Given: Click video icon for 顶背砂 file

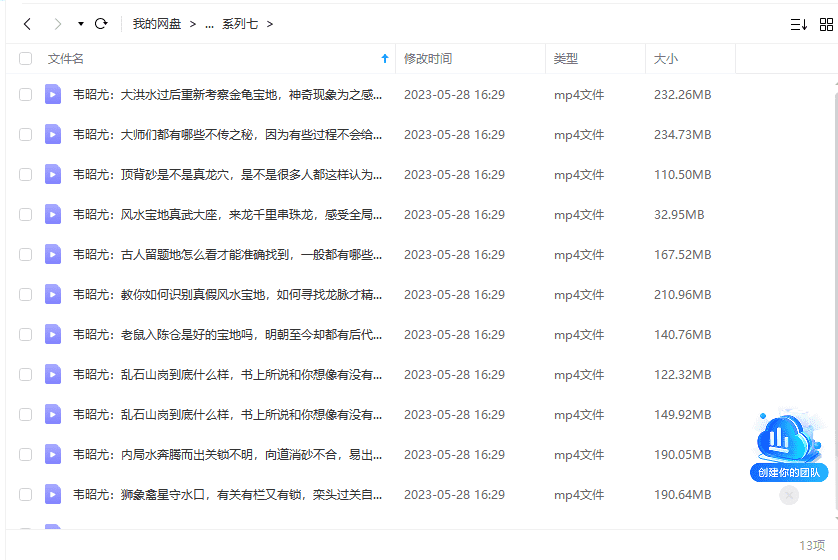Looking at the screenshot, I should [53, 175].
